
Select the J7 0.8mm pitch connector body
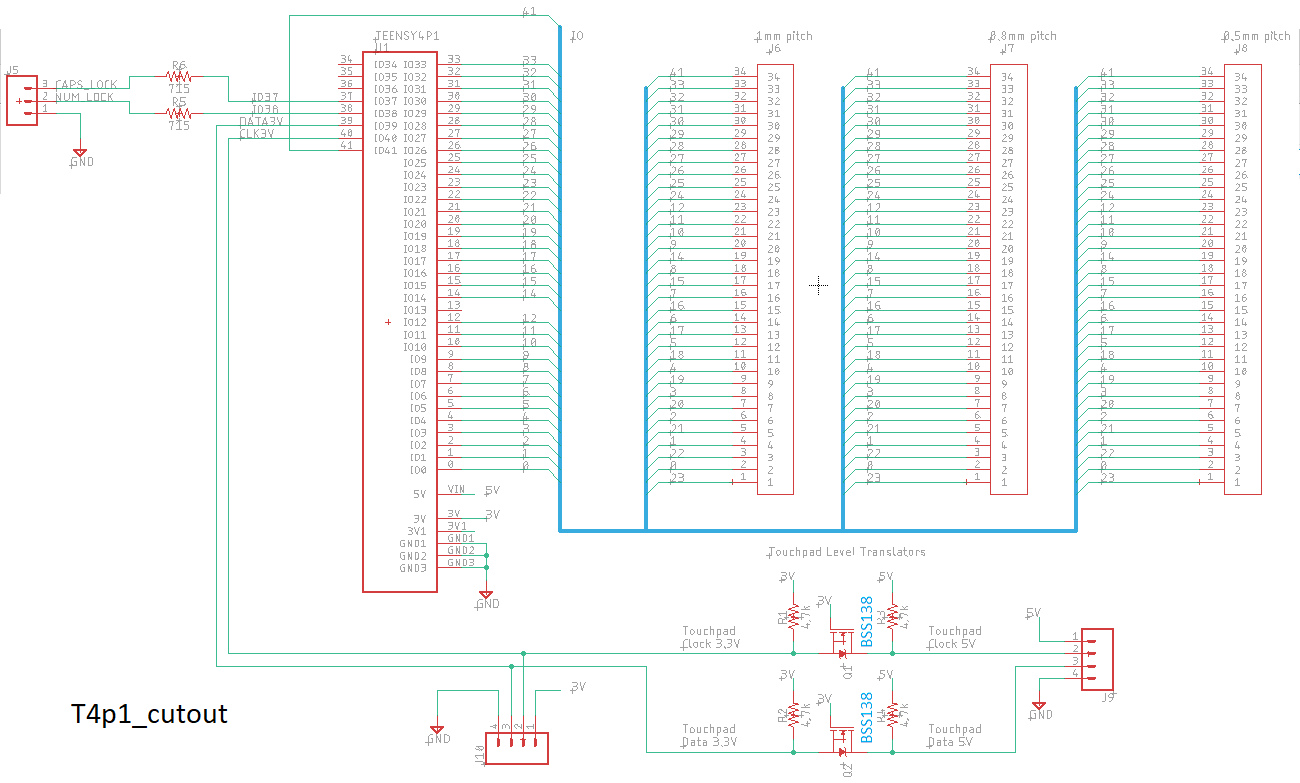[1008, 279]
